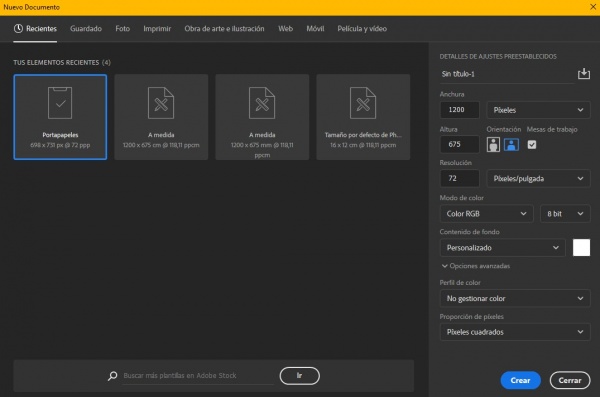
Task: Open the Color RGB mode dropdown
Action: coord(486,214)
